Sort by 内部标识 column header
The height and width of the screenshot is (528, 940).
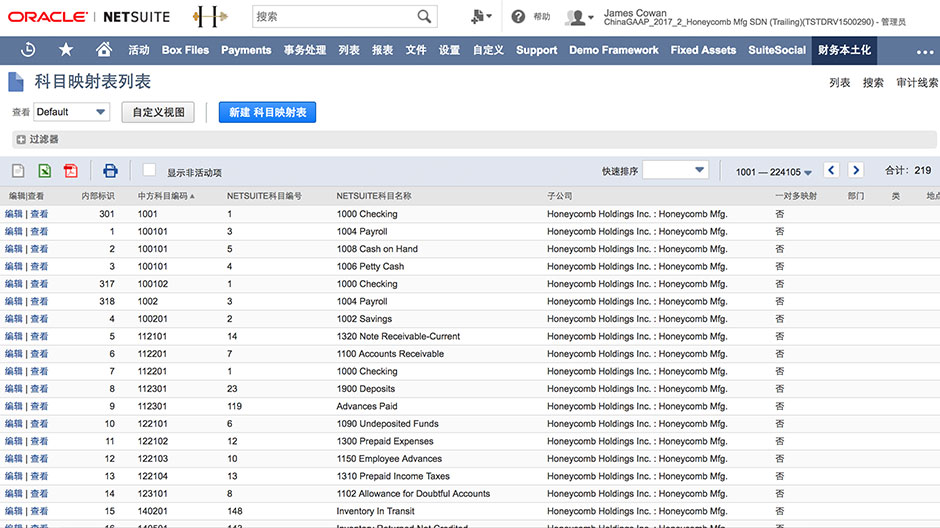[x=98, y=196]
